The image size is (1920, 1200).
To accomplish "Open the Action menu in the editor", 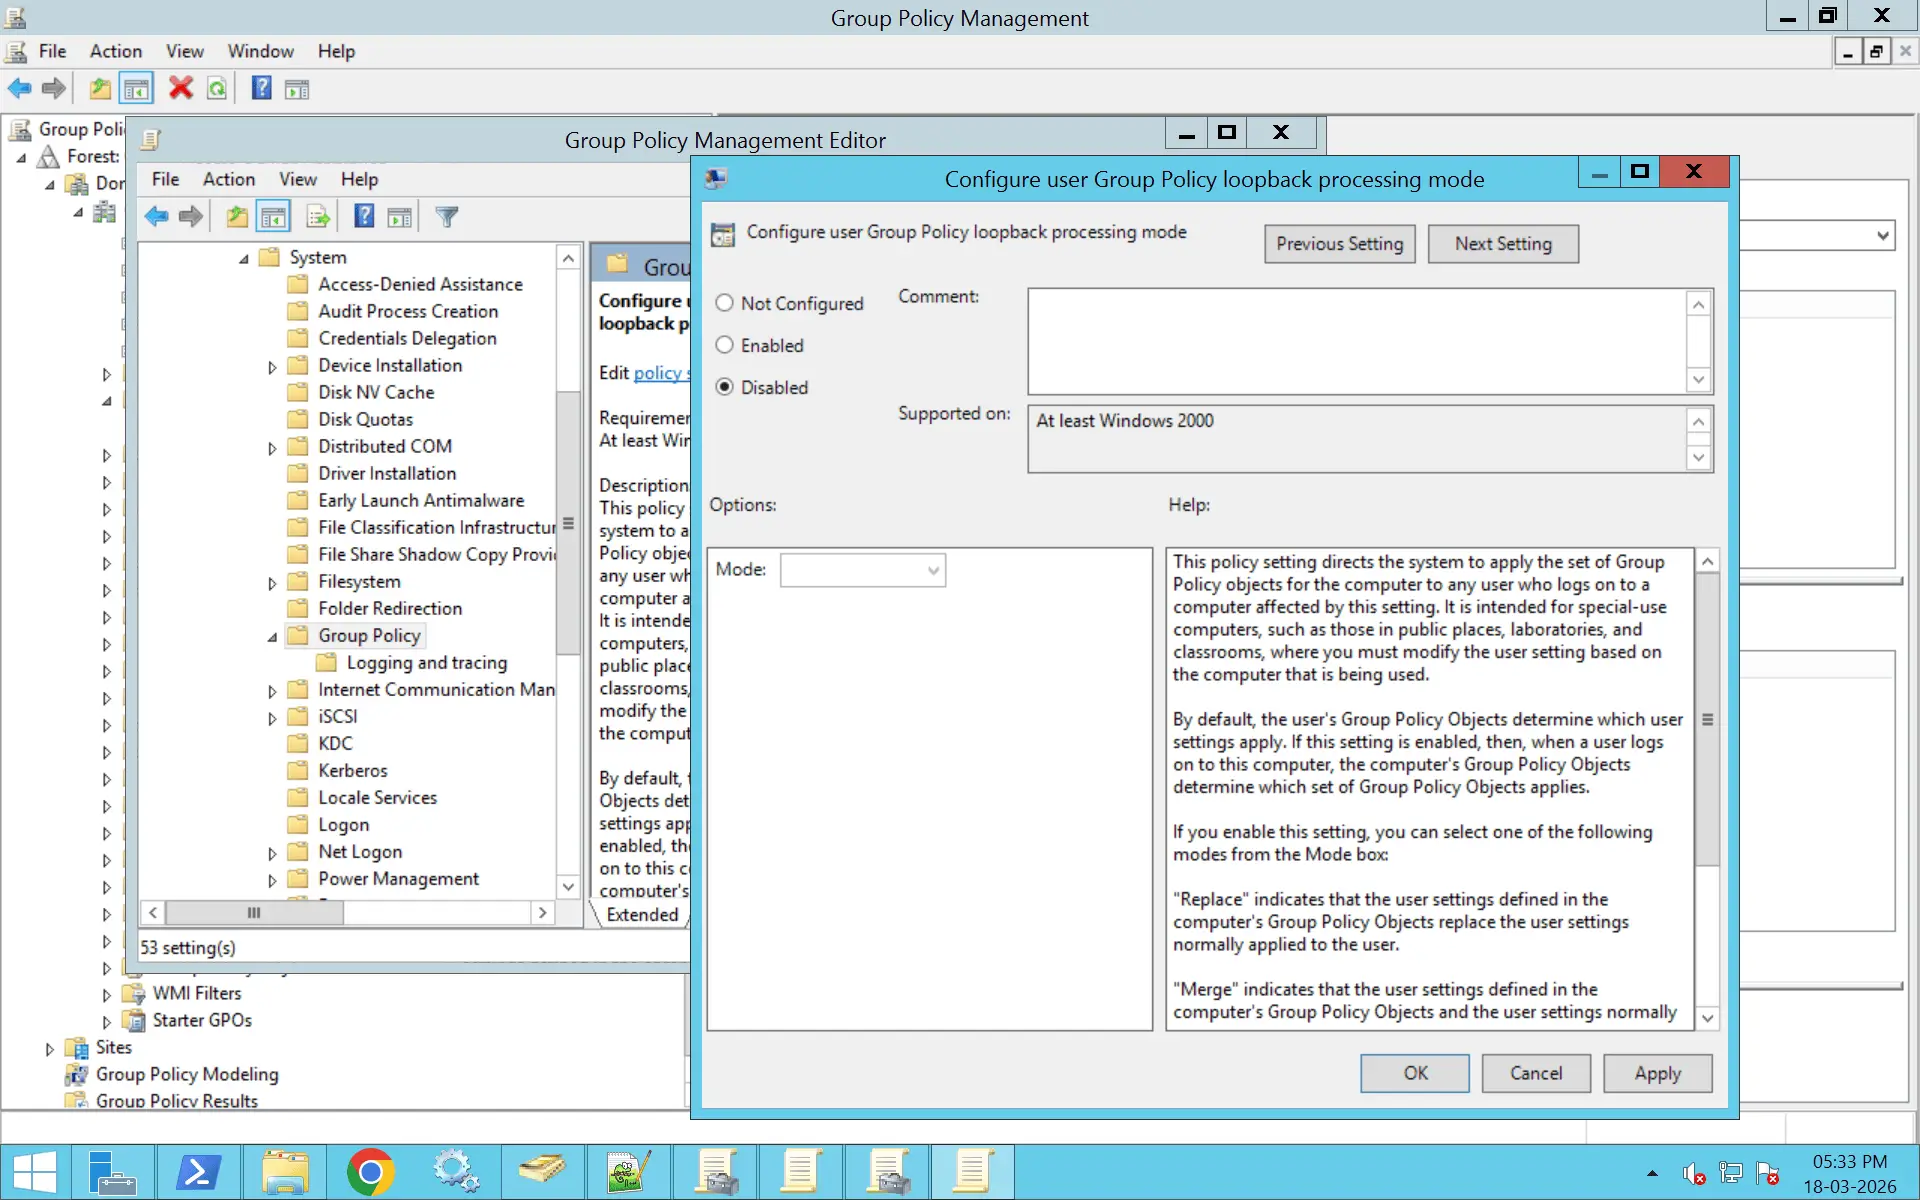I will (x=228, y=179).
